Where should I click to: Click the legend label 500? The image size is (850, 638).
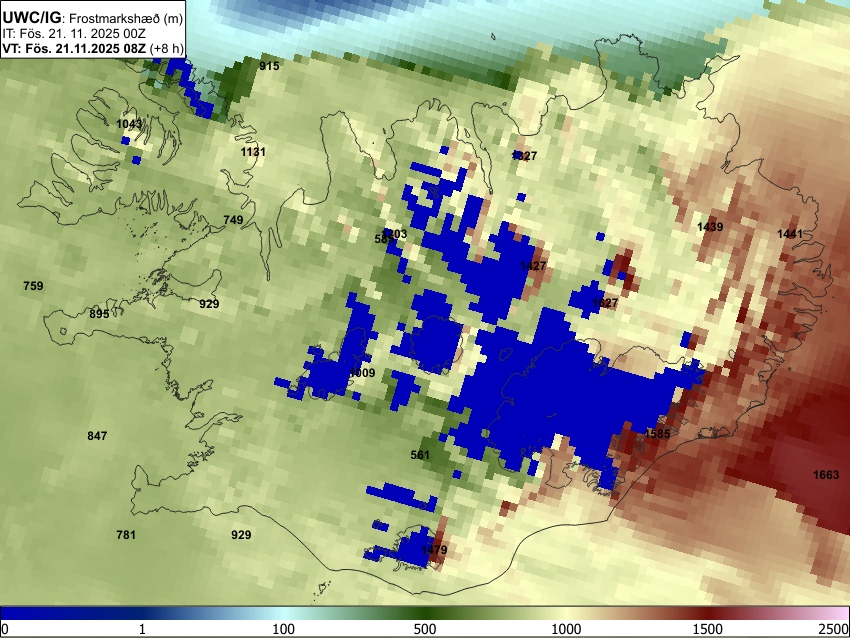pos(425,629)
